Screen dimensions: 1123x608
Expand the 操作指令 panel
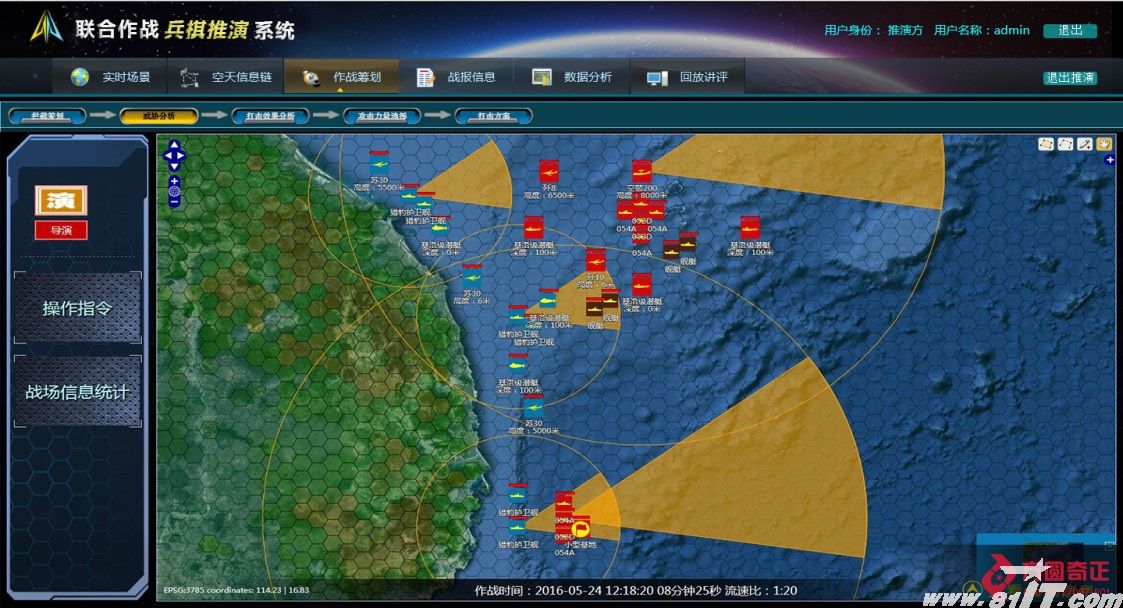point(77,308)
